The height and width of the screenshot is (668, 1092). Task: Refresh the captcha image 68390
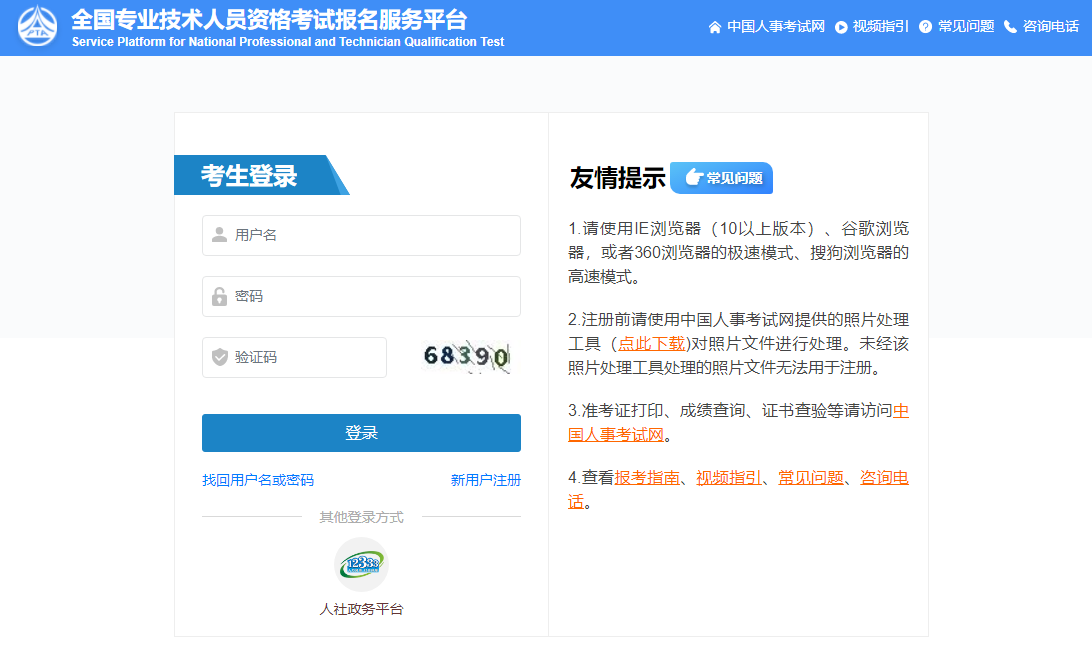pyautogui.click(x=465, y=357)
